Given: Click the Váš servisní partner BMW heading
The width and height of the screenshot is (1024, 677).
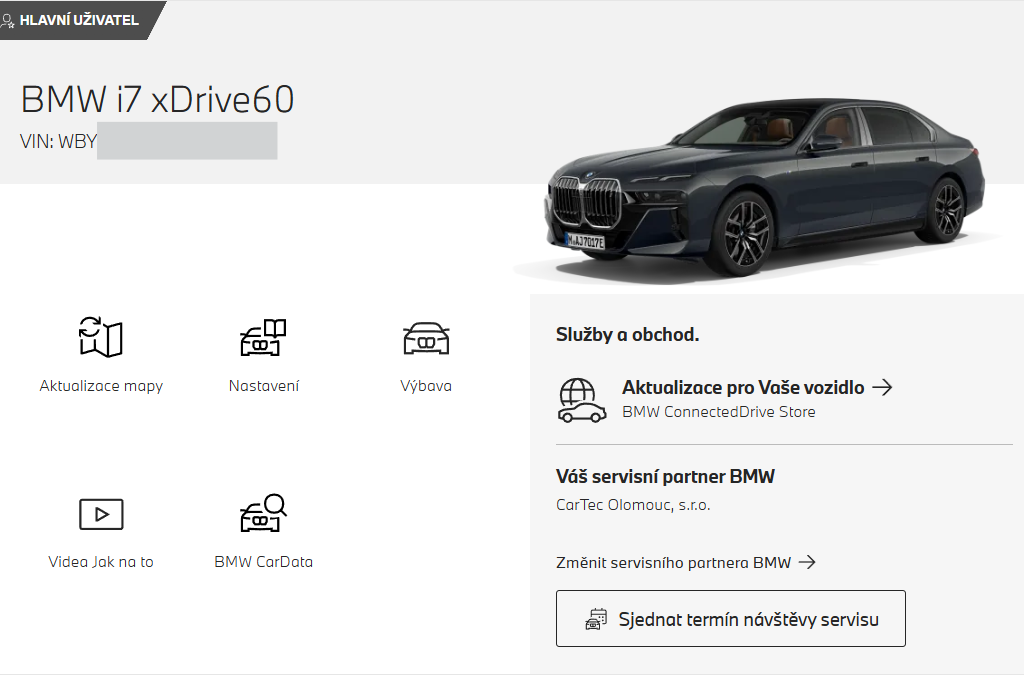Looking at the screenshot, I should pyautogui.click(x=665, y=476).
